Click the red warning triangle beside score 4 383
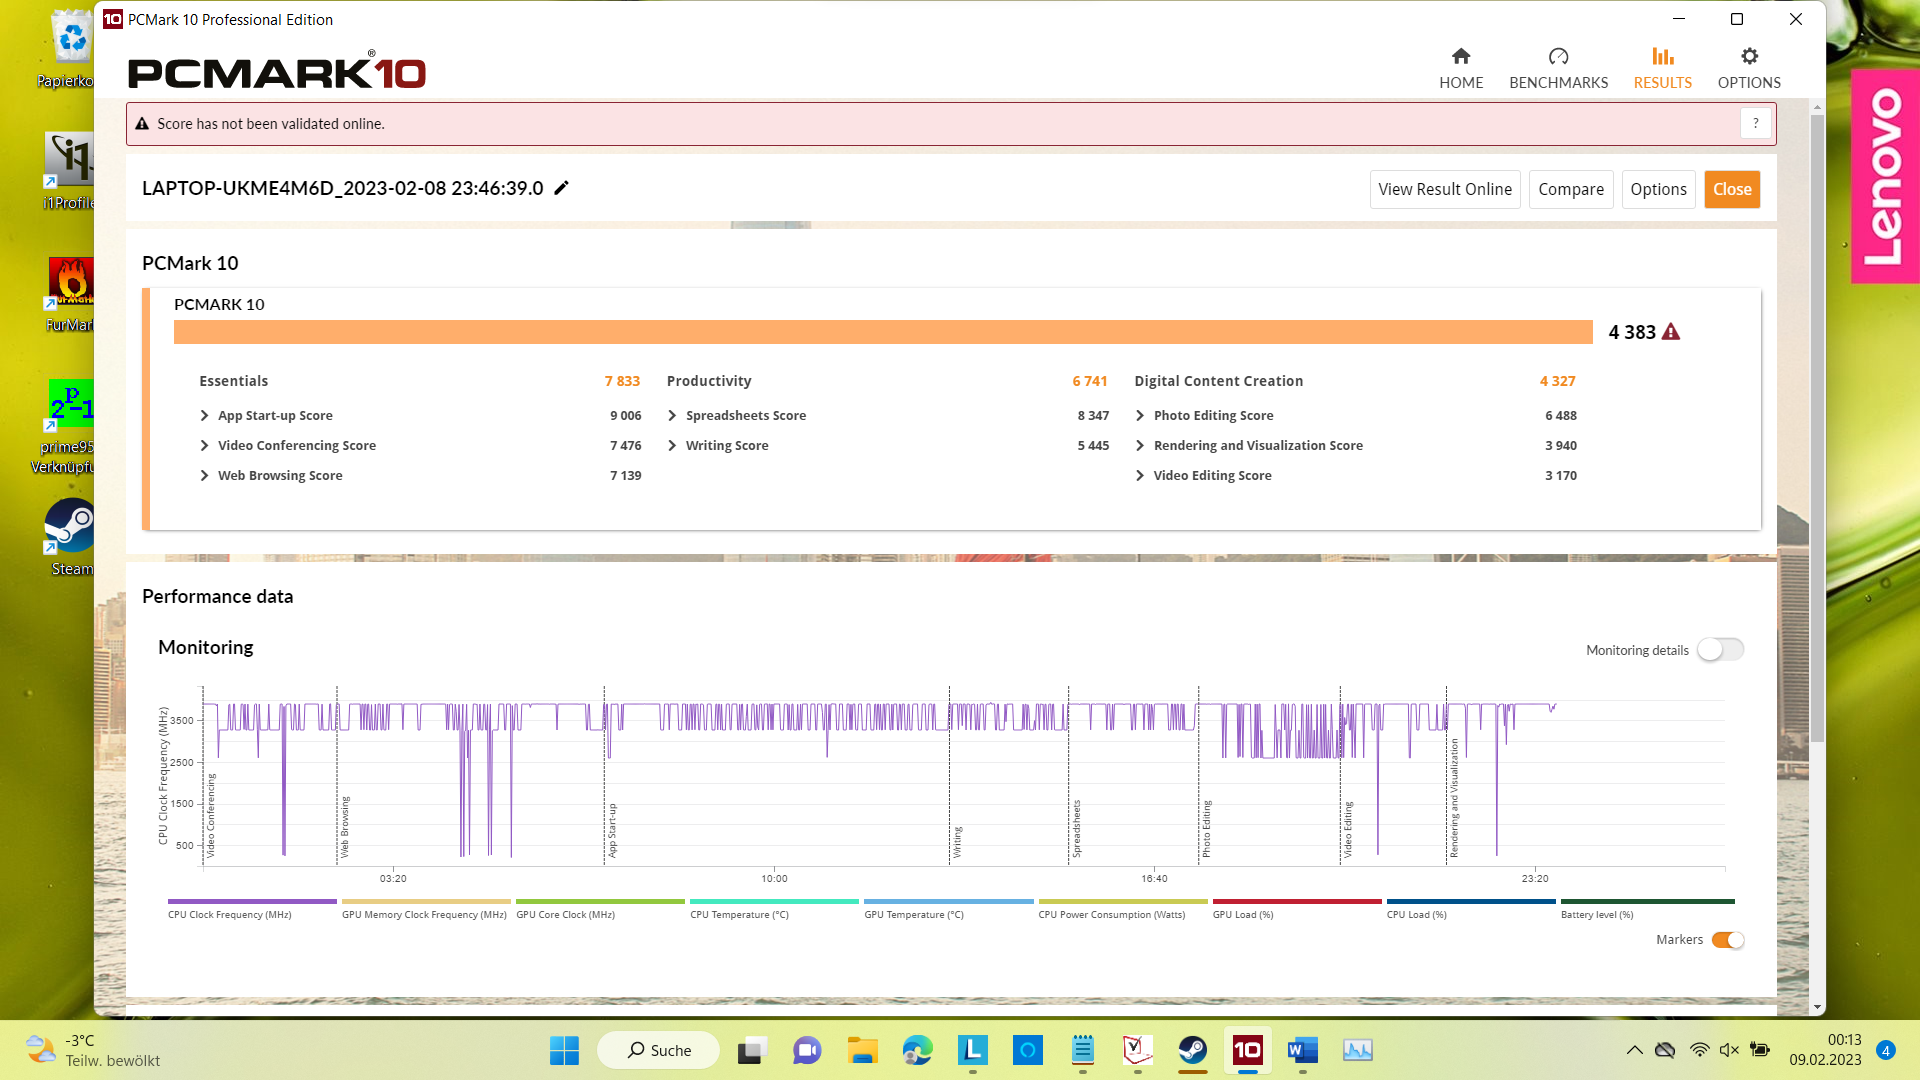Screen dimensions: 1920x1080 [1671, 332]
